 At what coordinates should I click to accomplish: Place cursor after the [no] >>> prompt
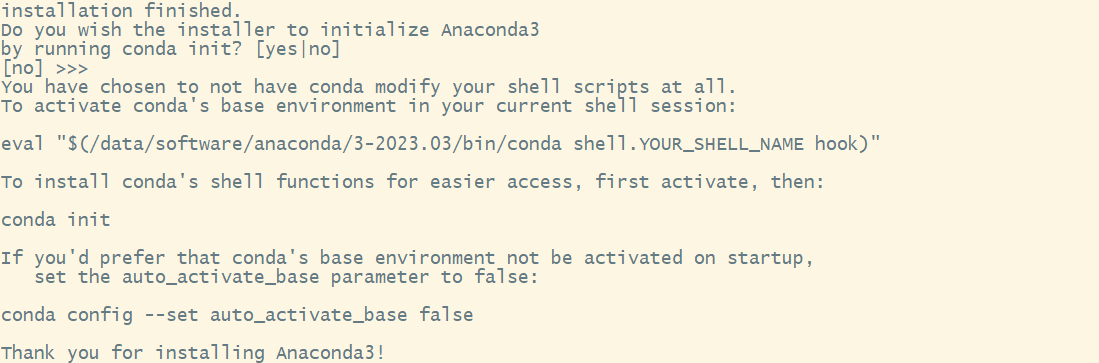[95, 69]
